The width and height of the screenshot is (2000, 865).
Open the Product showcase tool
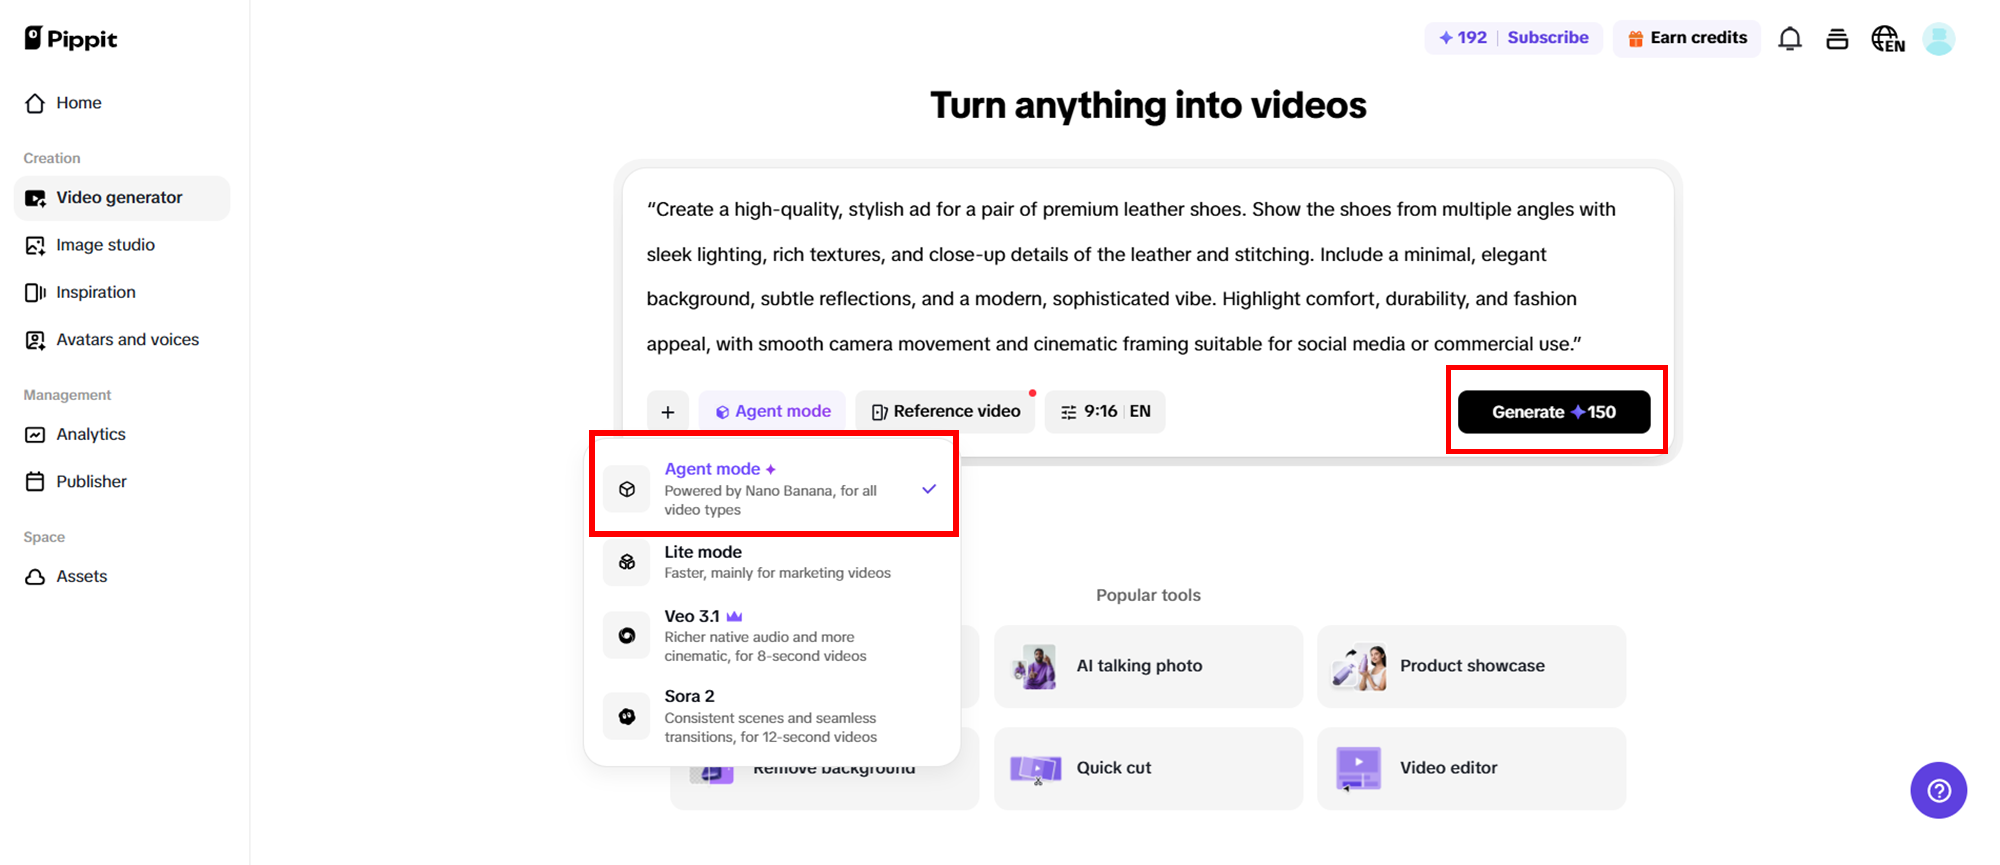click(x=1472, y=666)
